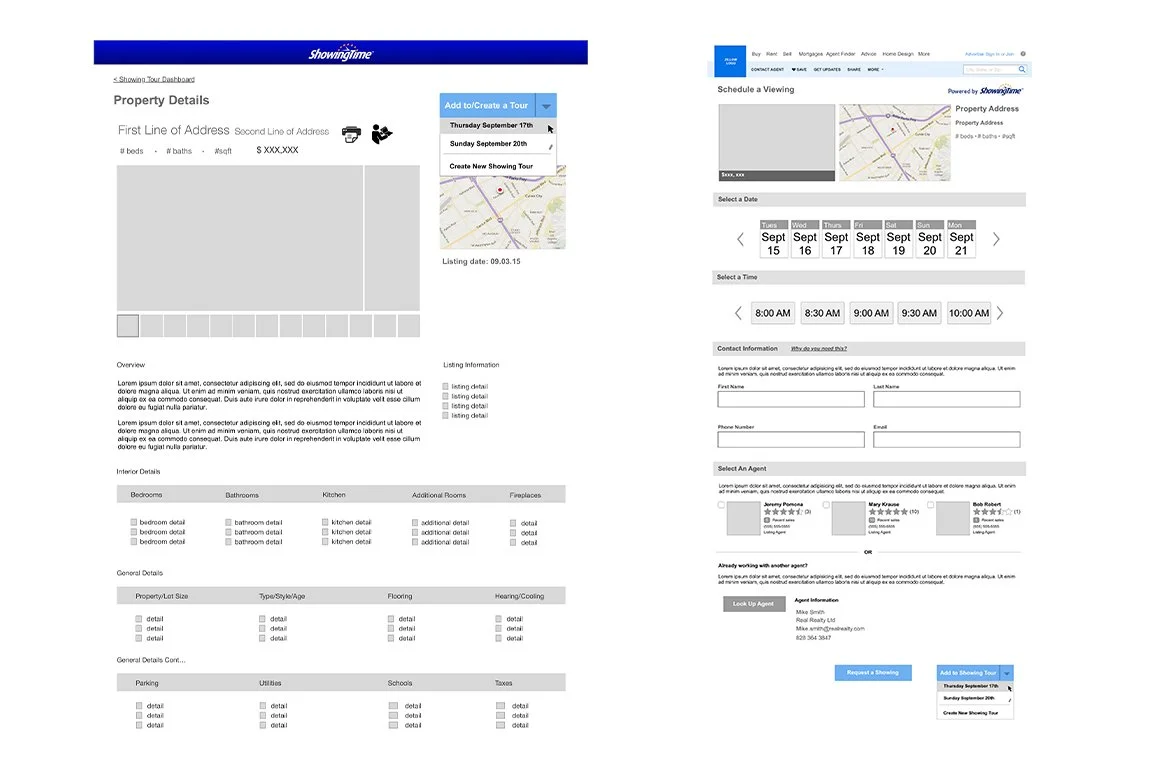Show later times with right arrow
This screenshot has width=1172, height=776.
click(x=1000, y=313)
